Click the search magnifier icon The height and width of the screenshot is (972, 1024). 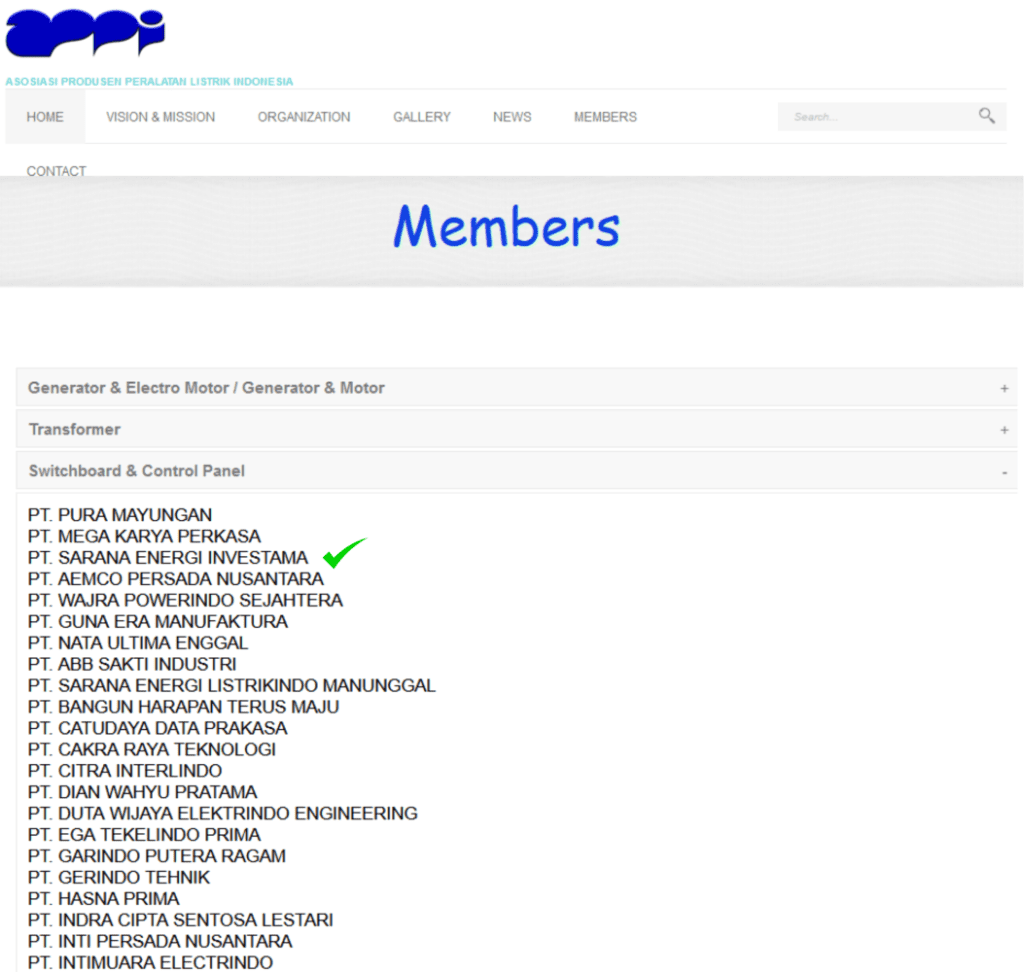tap(986, 116)
